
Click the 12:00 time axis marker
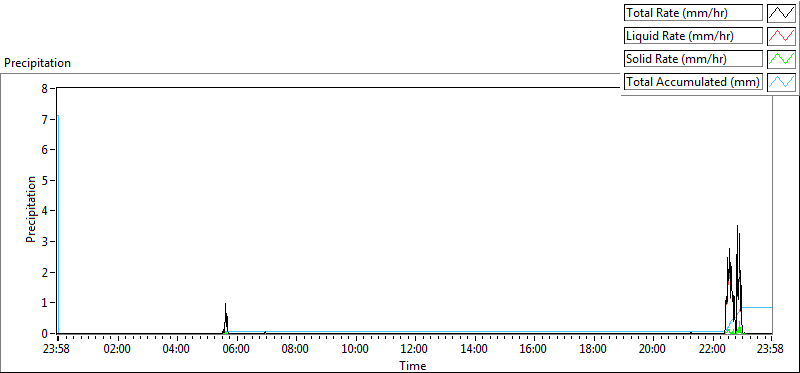point(415,350)
